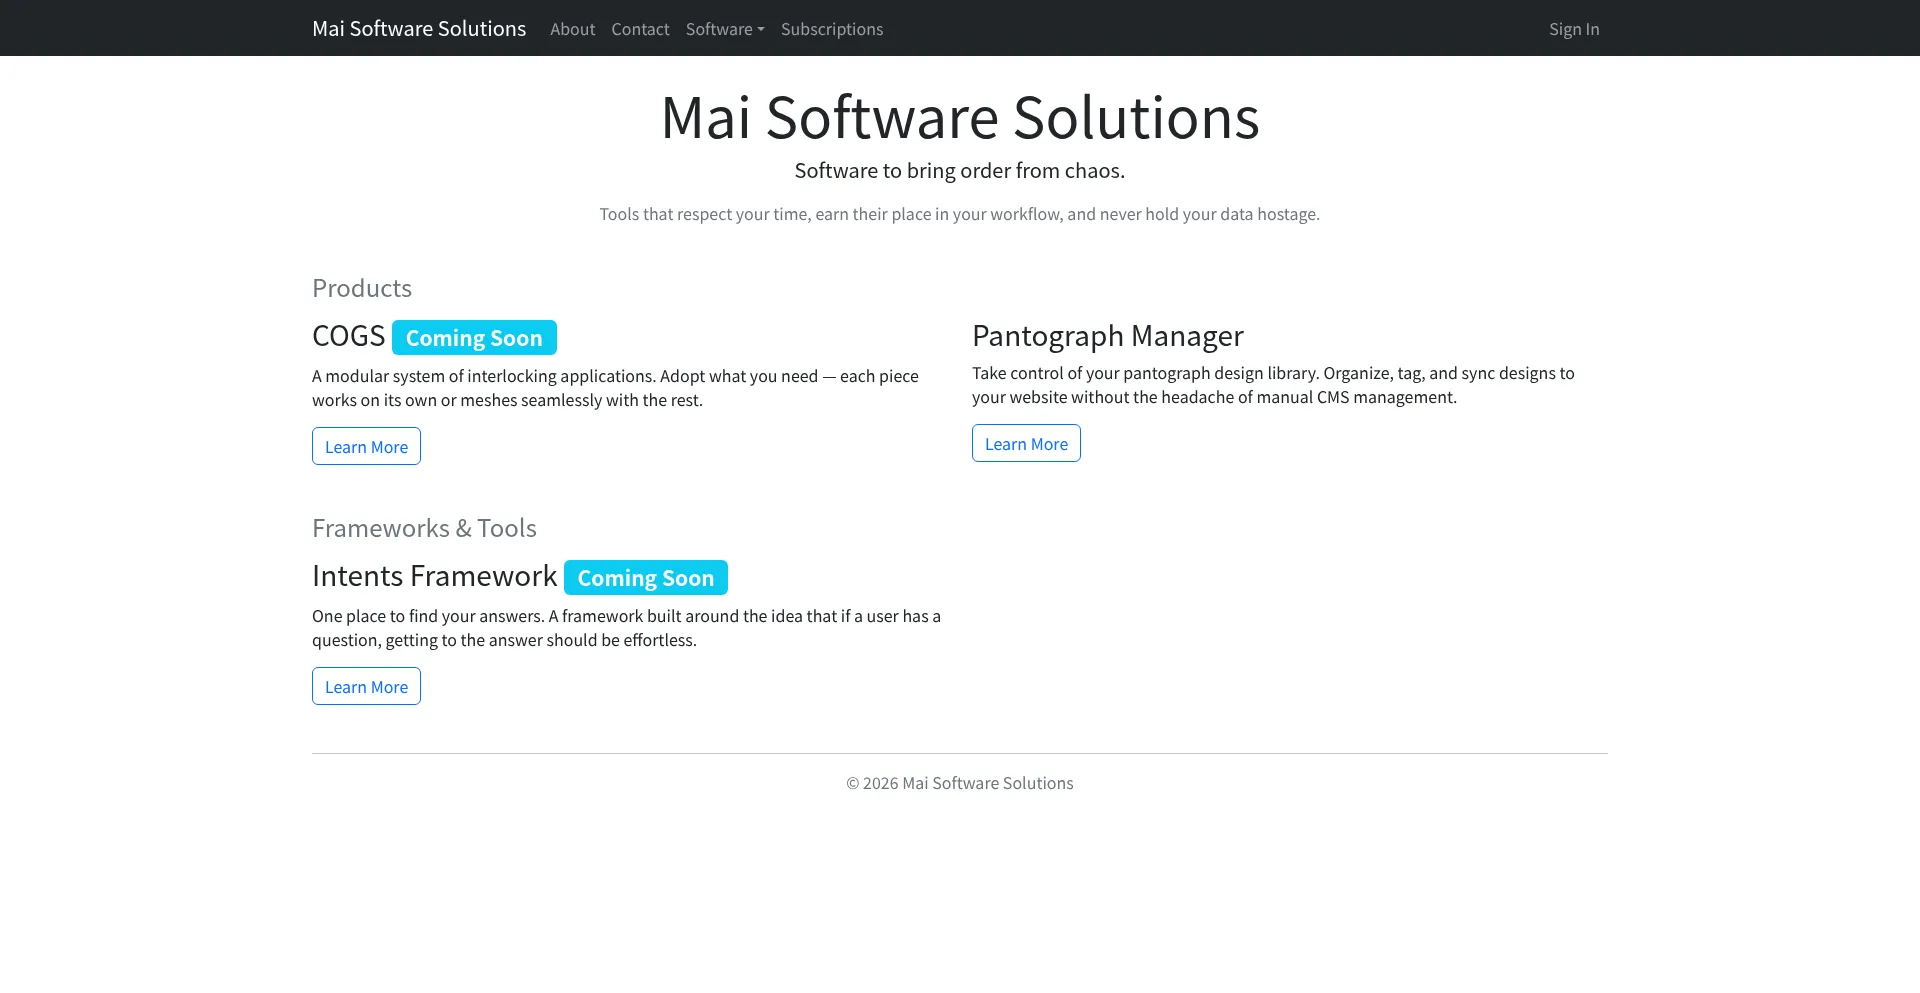Click the tagline 'Software to bring order from chaos.'
This screenshot has width=1920, height=993.
960,171
